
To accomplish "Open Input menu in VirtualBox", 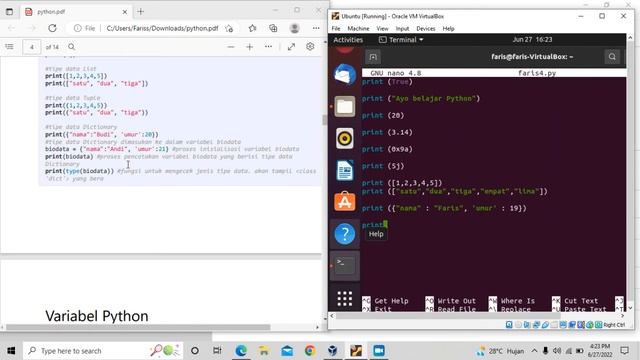I will point(402,29).
